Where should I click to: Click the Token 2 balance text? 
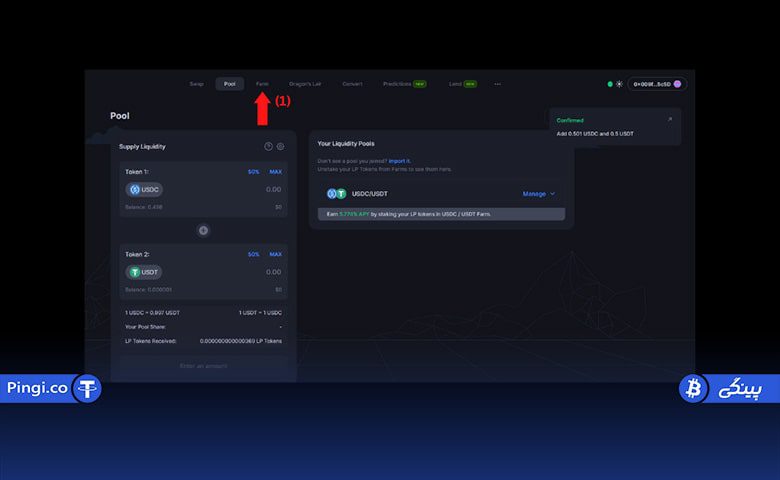148,289
